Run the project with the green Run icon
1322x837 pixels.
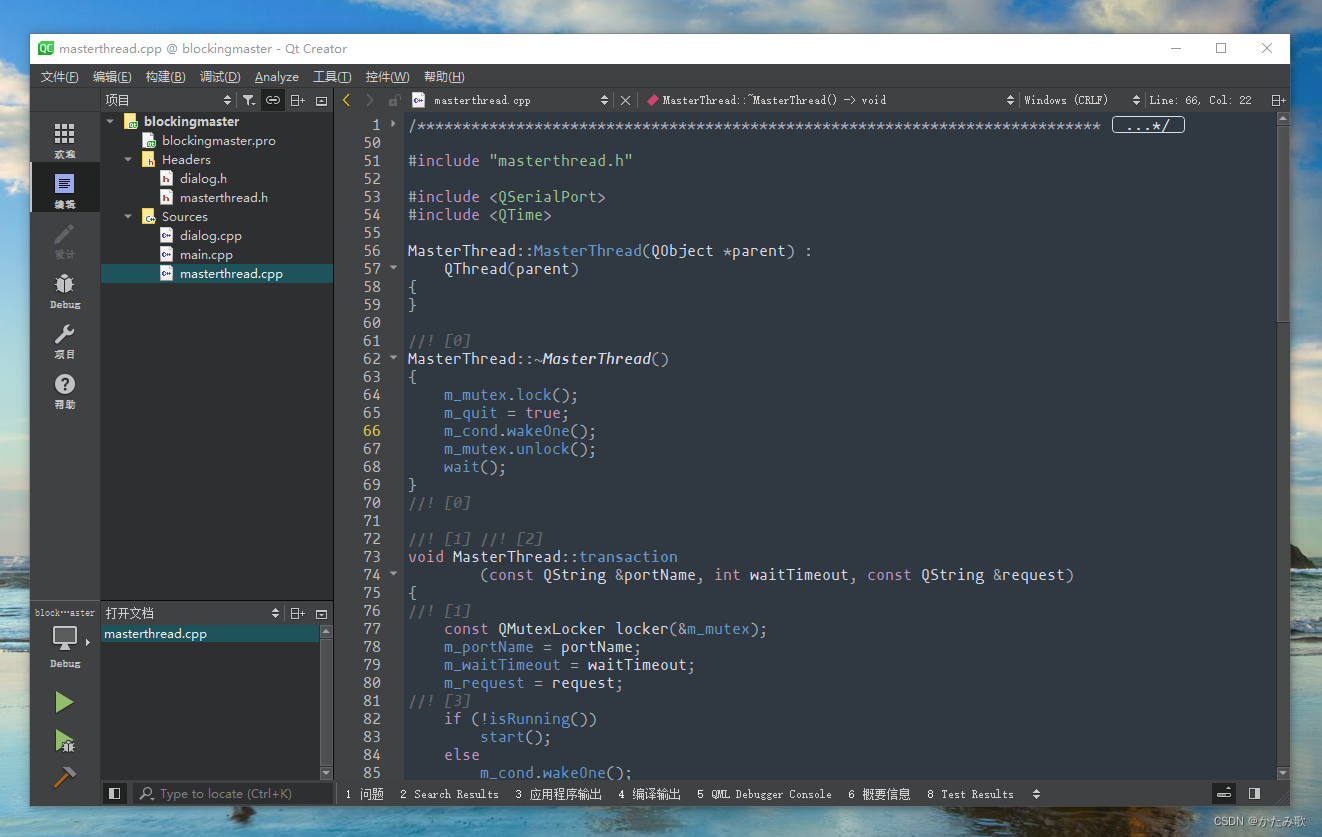click(x=64, y=701)
